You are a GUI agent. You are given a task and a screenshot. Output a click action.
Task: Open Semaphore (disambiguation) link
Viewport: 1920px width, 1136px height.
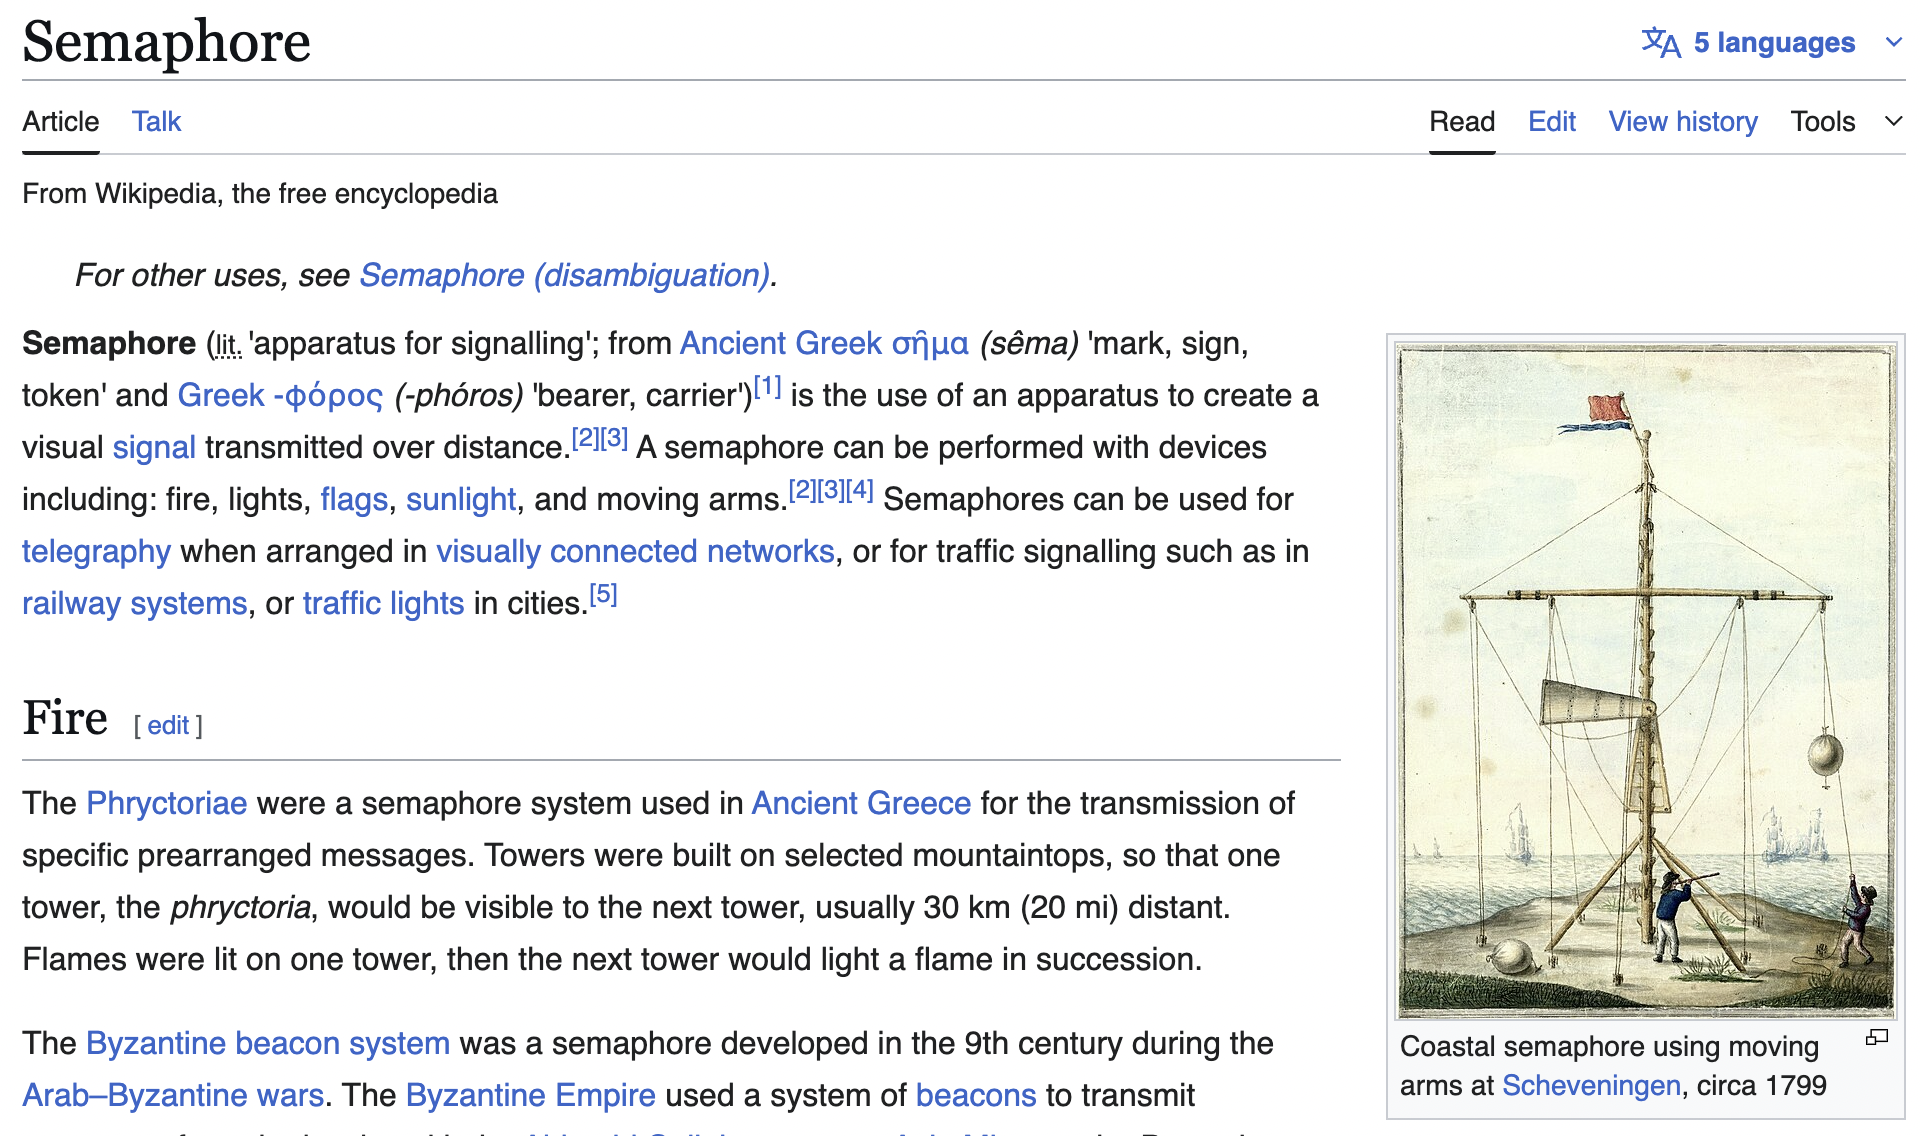[565, 275]
